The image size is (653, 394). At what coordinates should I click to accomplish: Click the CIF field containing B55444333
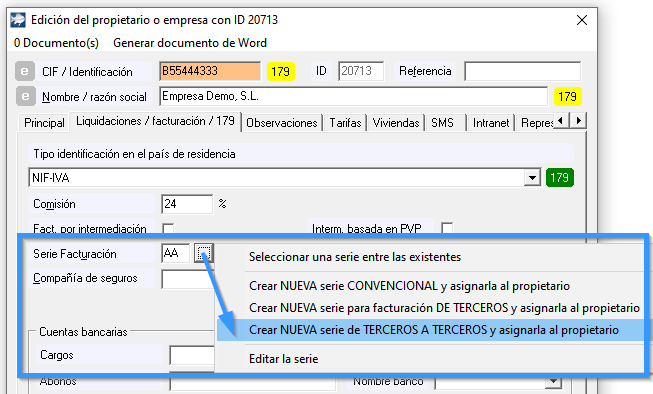point(210,71)
